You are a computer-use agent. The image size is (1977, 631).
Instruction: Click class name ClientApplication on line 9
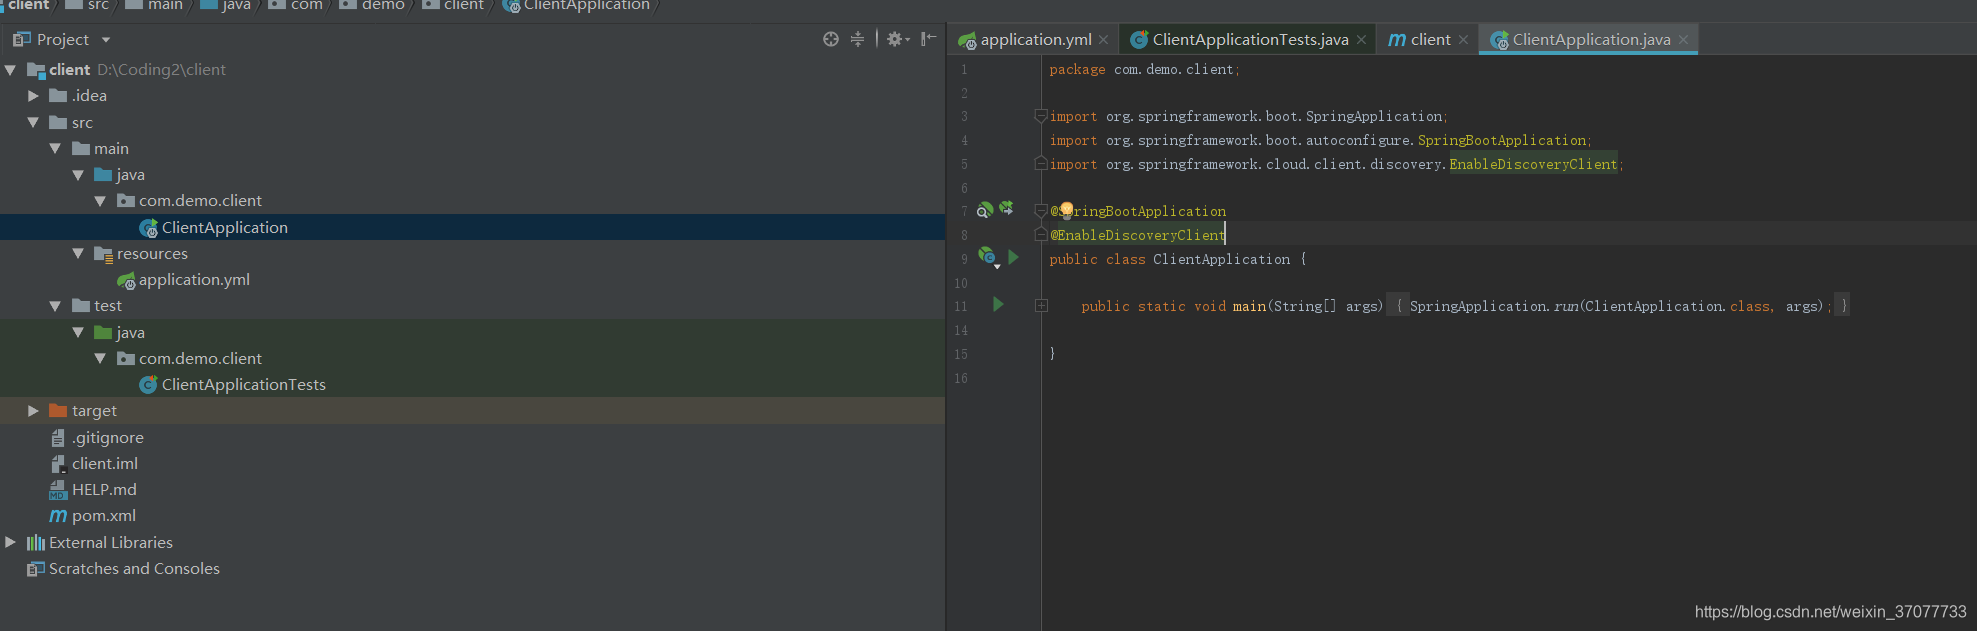coord(1221,259)
